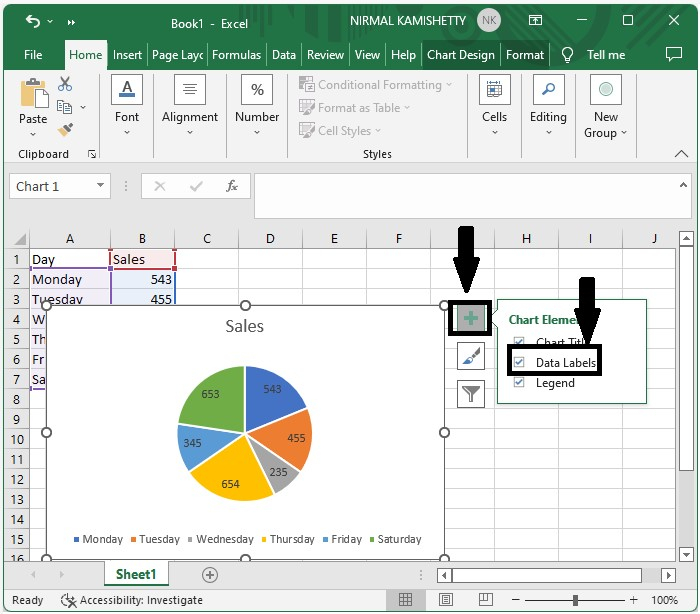The height and width of the screenshot is (614, 700).
Task: Collapse the ribbon with the chevron
Action: pos(681,154)
